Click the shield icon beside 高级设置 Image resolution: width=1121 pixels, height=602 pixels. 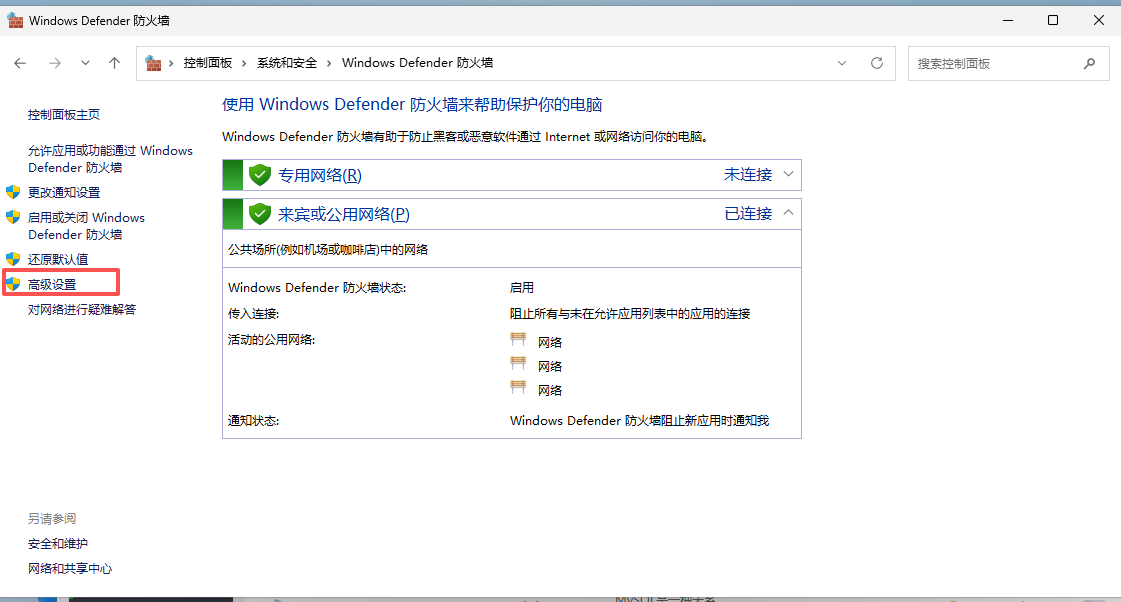pyautogui.click(x=13, y=284)
